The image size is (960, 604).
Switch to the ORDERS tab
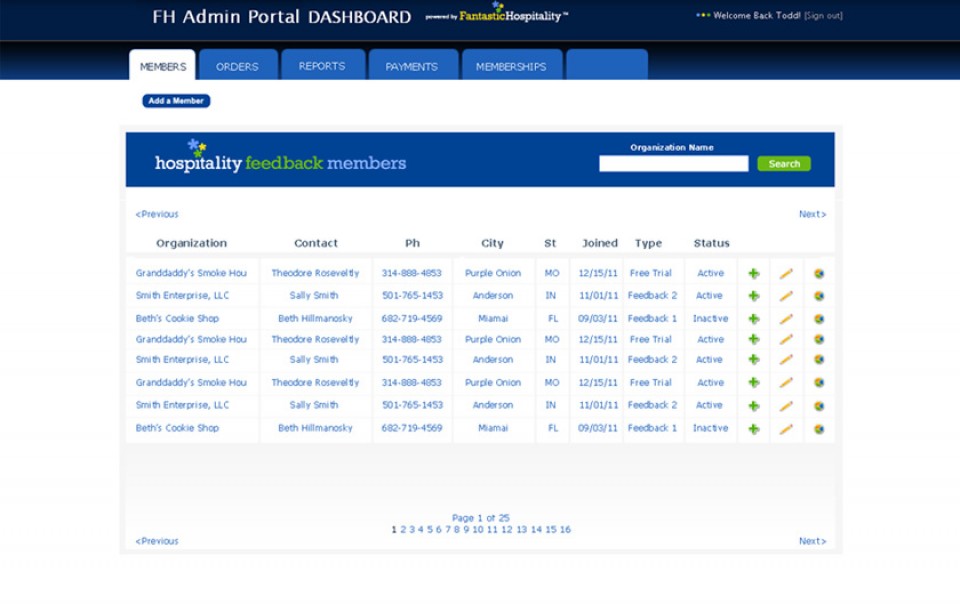tap(237, 67)
